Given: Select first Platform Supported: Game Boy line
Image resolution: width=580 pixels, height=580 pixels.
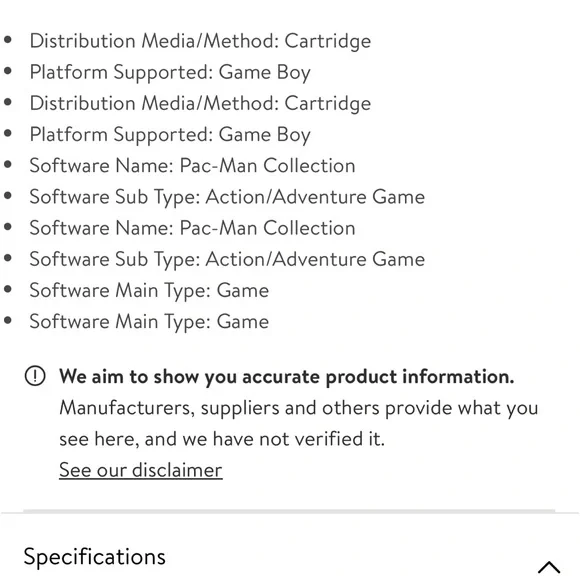Looking at the screenshot, I should [170, 72].
